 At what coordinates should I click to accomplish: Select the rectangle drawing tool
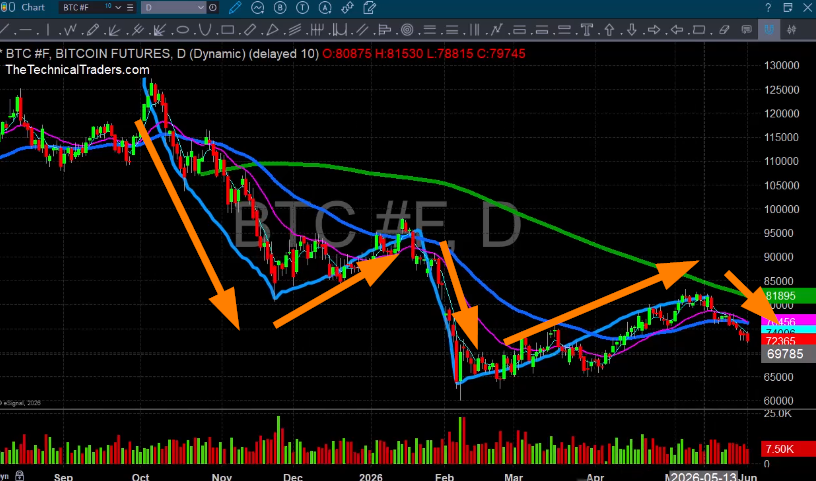(x=227, y=30)
